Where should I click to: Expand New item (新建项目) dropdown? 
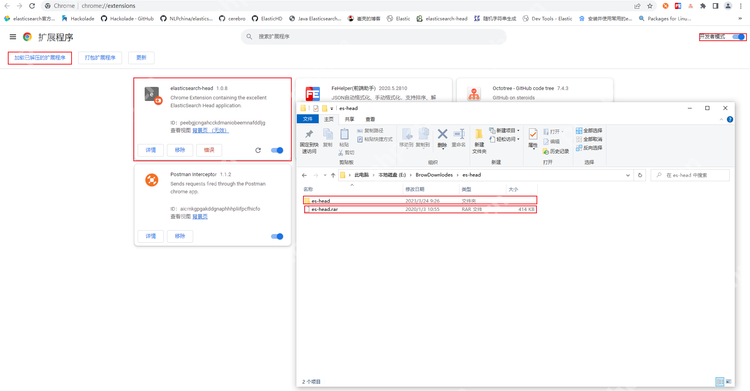click(x=518, y=131)
